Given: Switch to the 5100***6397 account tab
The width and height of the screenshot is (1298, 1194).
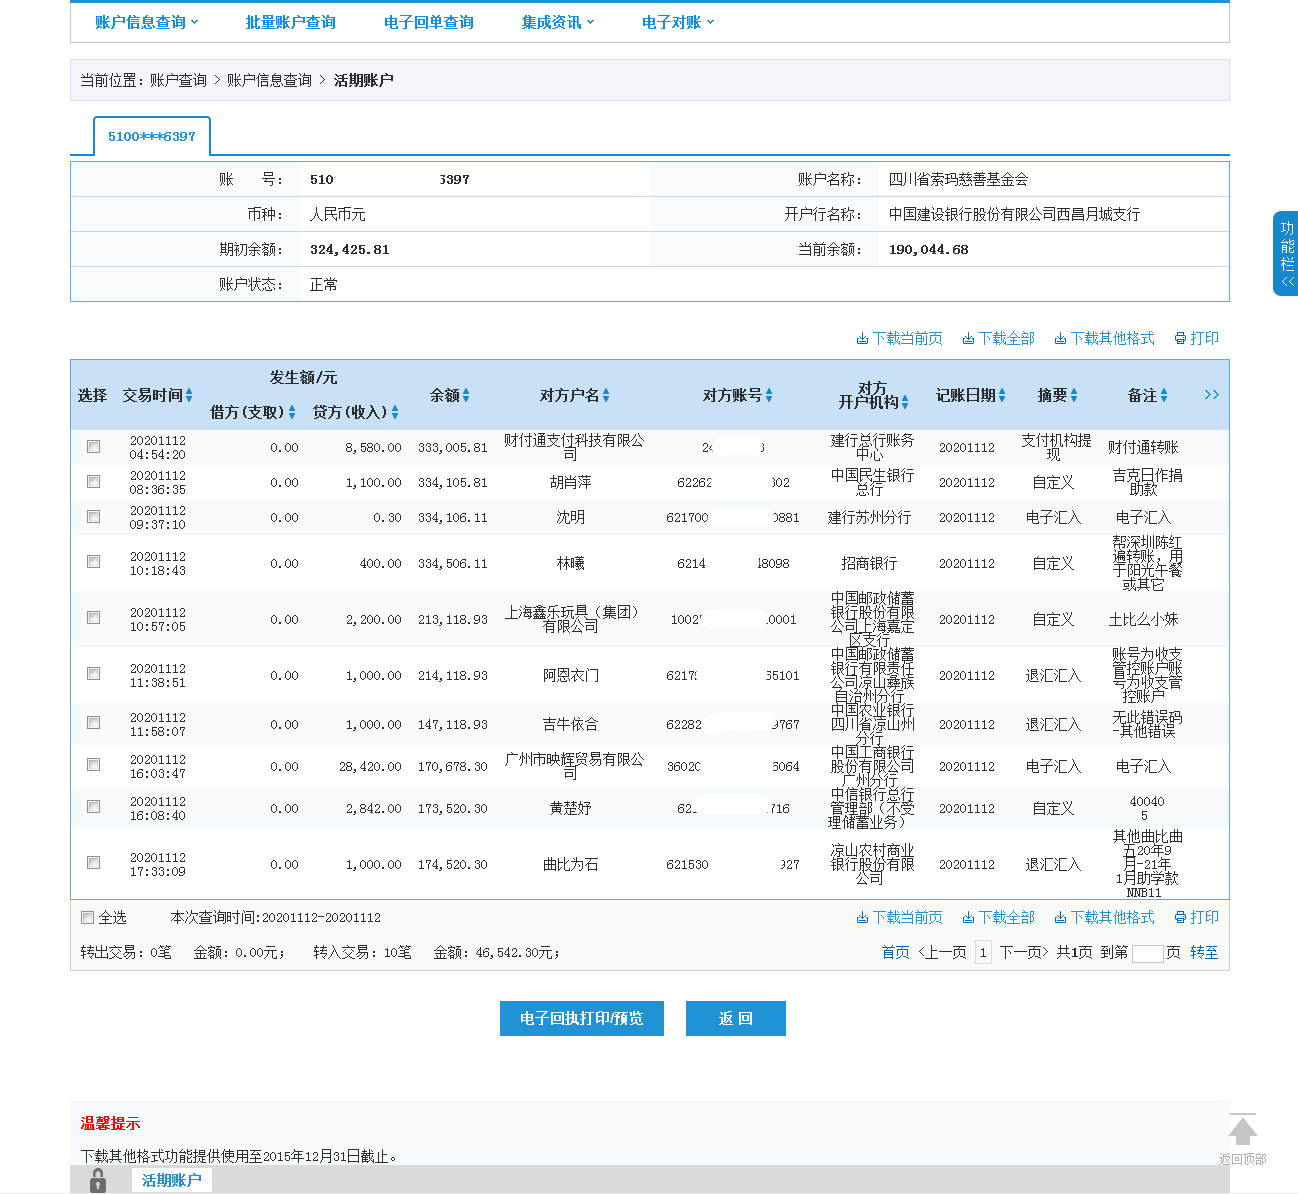Looking at the screenshot, I should tap(151, 137).
